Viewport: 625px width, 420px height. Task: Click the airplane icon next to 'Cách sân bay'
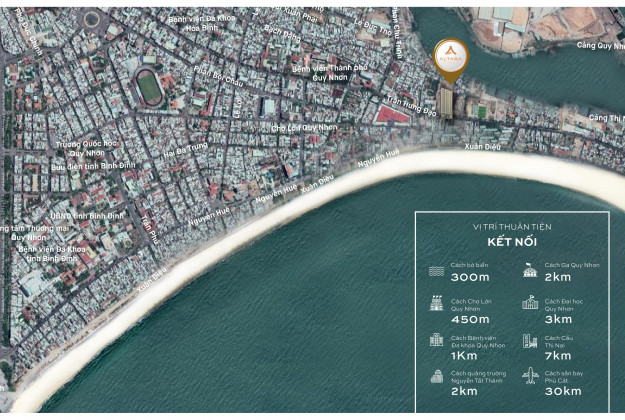click(530, 376)
